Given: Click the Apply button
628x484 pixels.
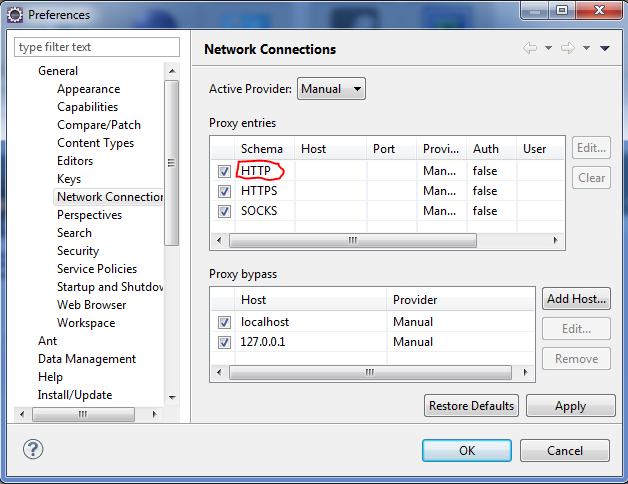Looking at the screenshot, I should click(570, 406).
